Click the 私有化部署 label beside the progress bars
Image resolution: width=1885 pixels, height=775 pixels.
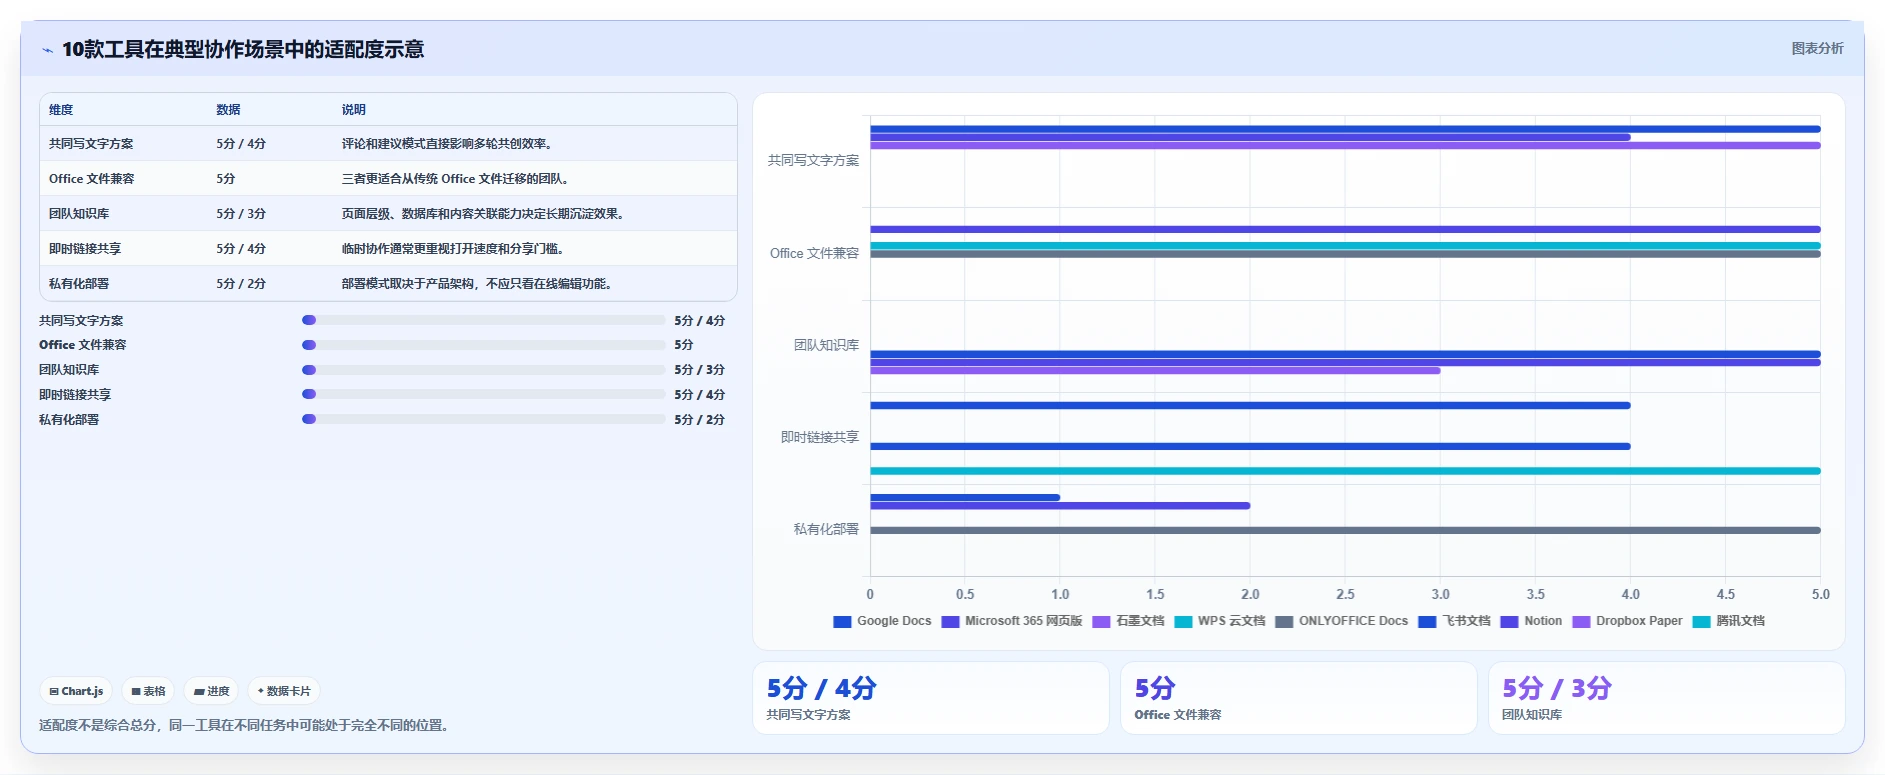[x=69, y=420]
